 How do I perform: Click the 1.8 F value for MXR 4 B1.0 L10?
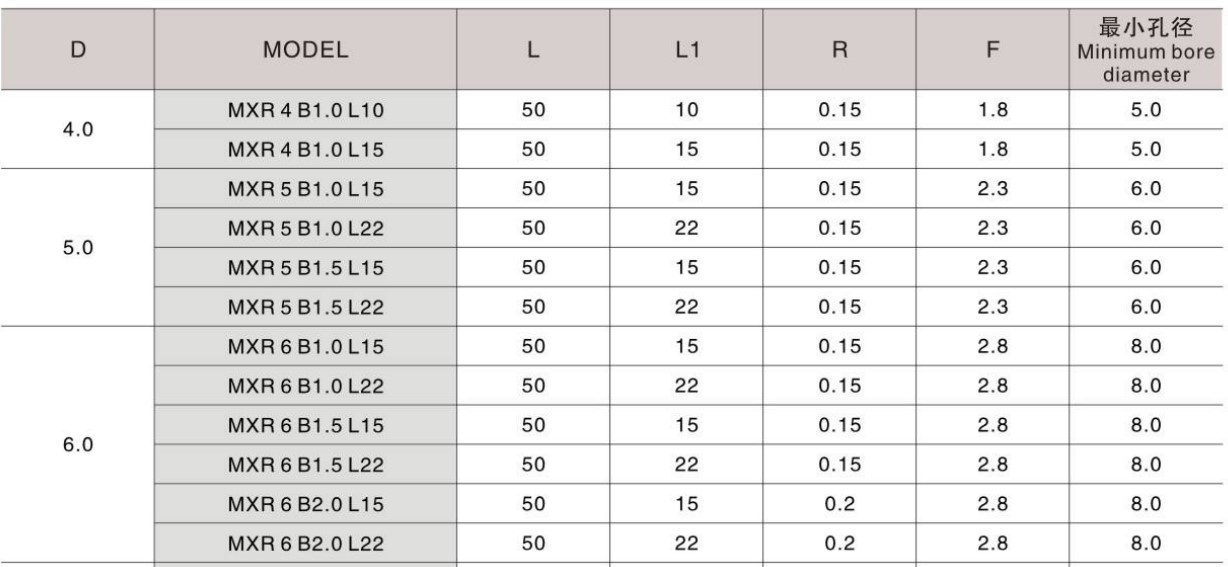[x=992, y=110]
